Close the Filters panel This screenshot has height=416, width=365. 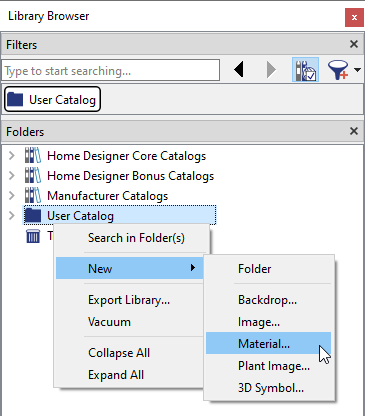(354, 44)
